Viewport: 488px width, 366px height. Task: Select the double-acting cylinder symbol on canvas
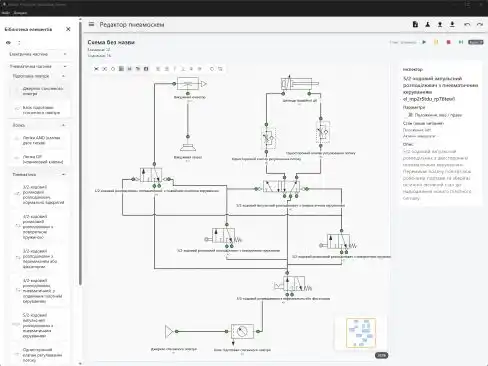[x=299, y=83]
